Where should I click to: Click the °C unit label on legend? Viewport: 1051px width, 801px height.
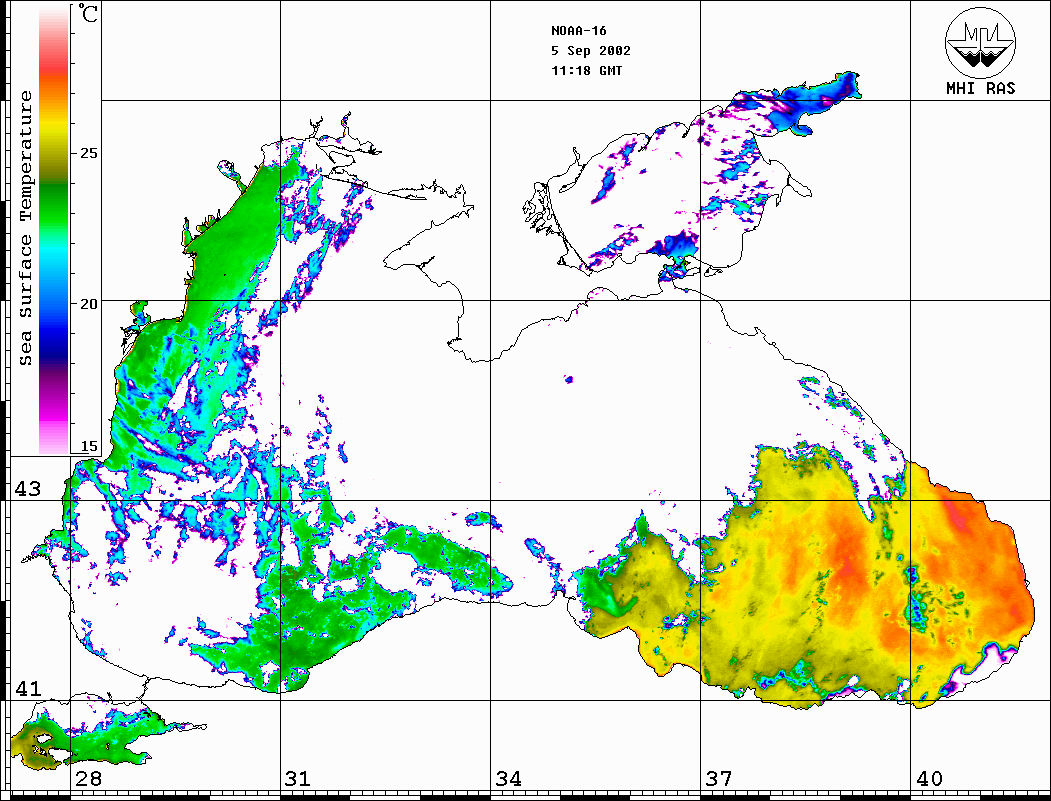[86, 13]
